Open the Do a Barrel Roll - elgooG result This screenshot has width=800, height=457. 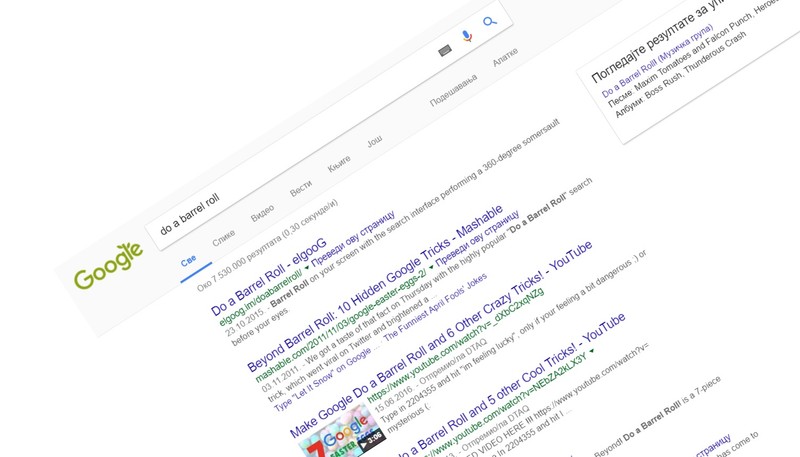[x=268, y=277]
